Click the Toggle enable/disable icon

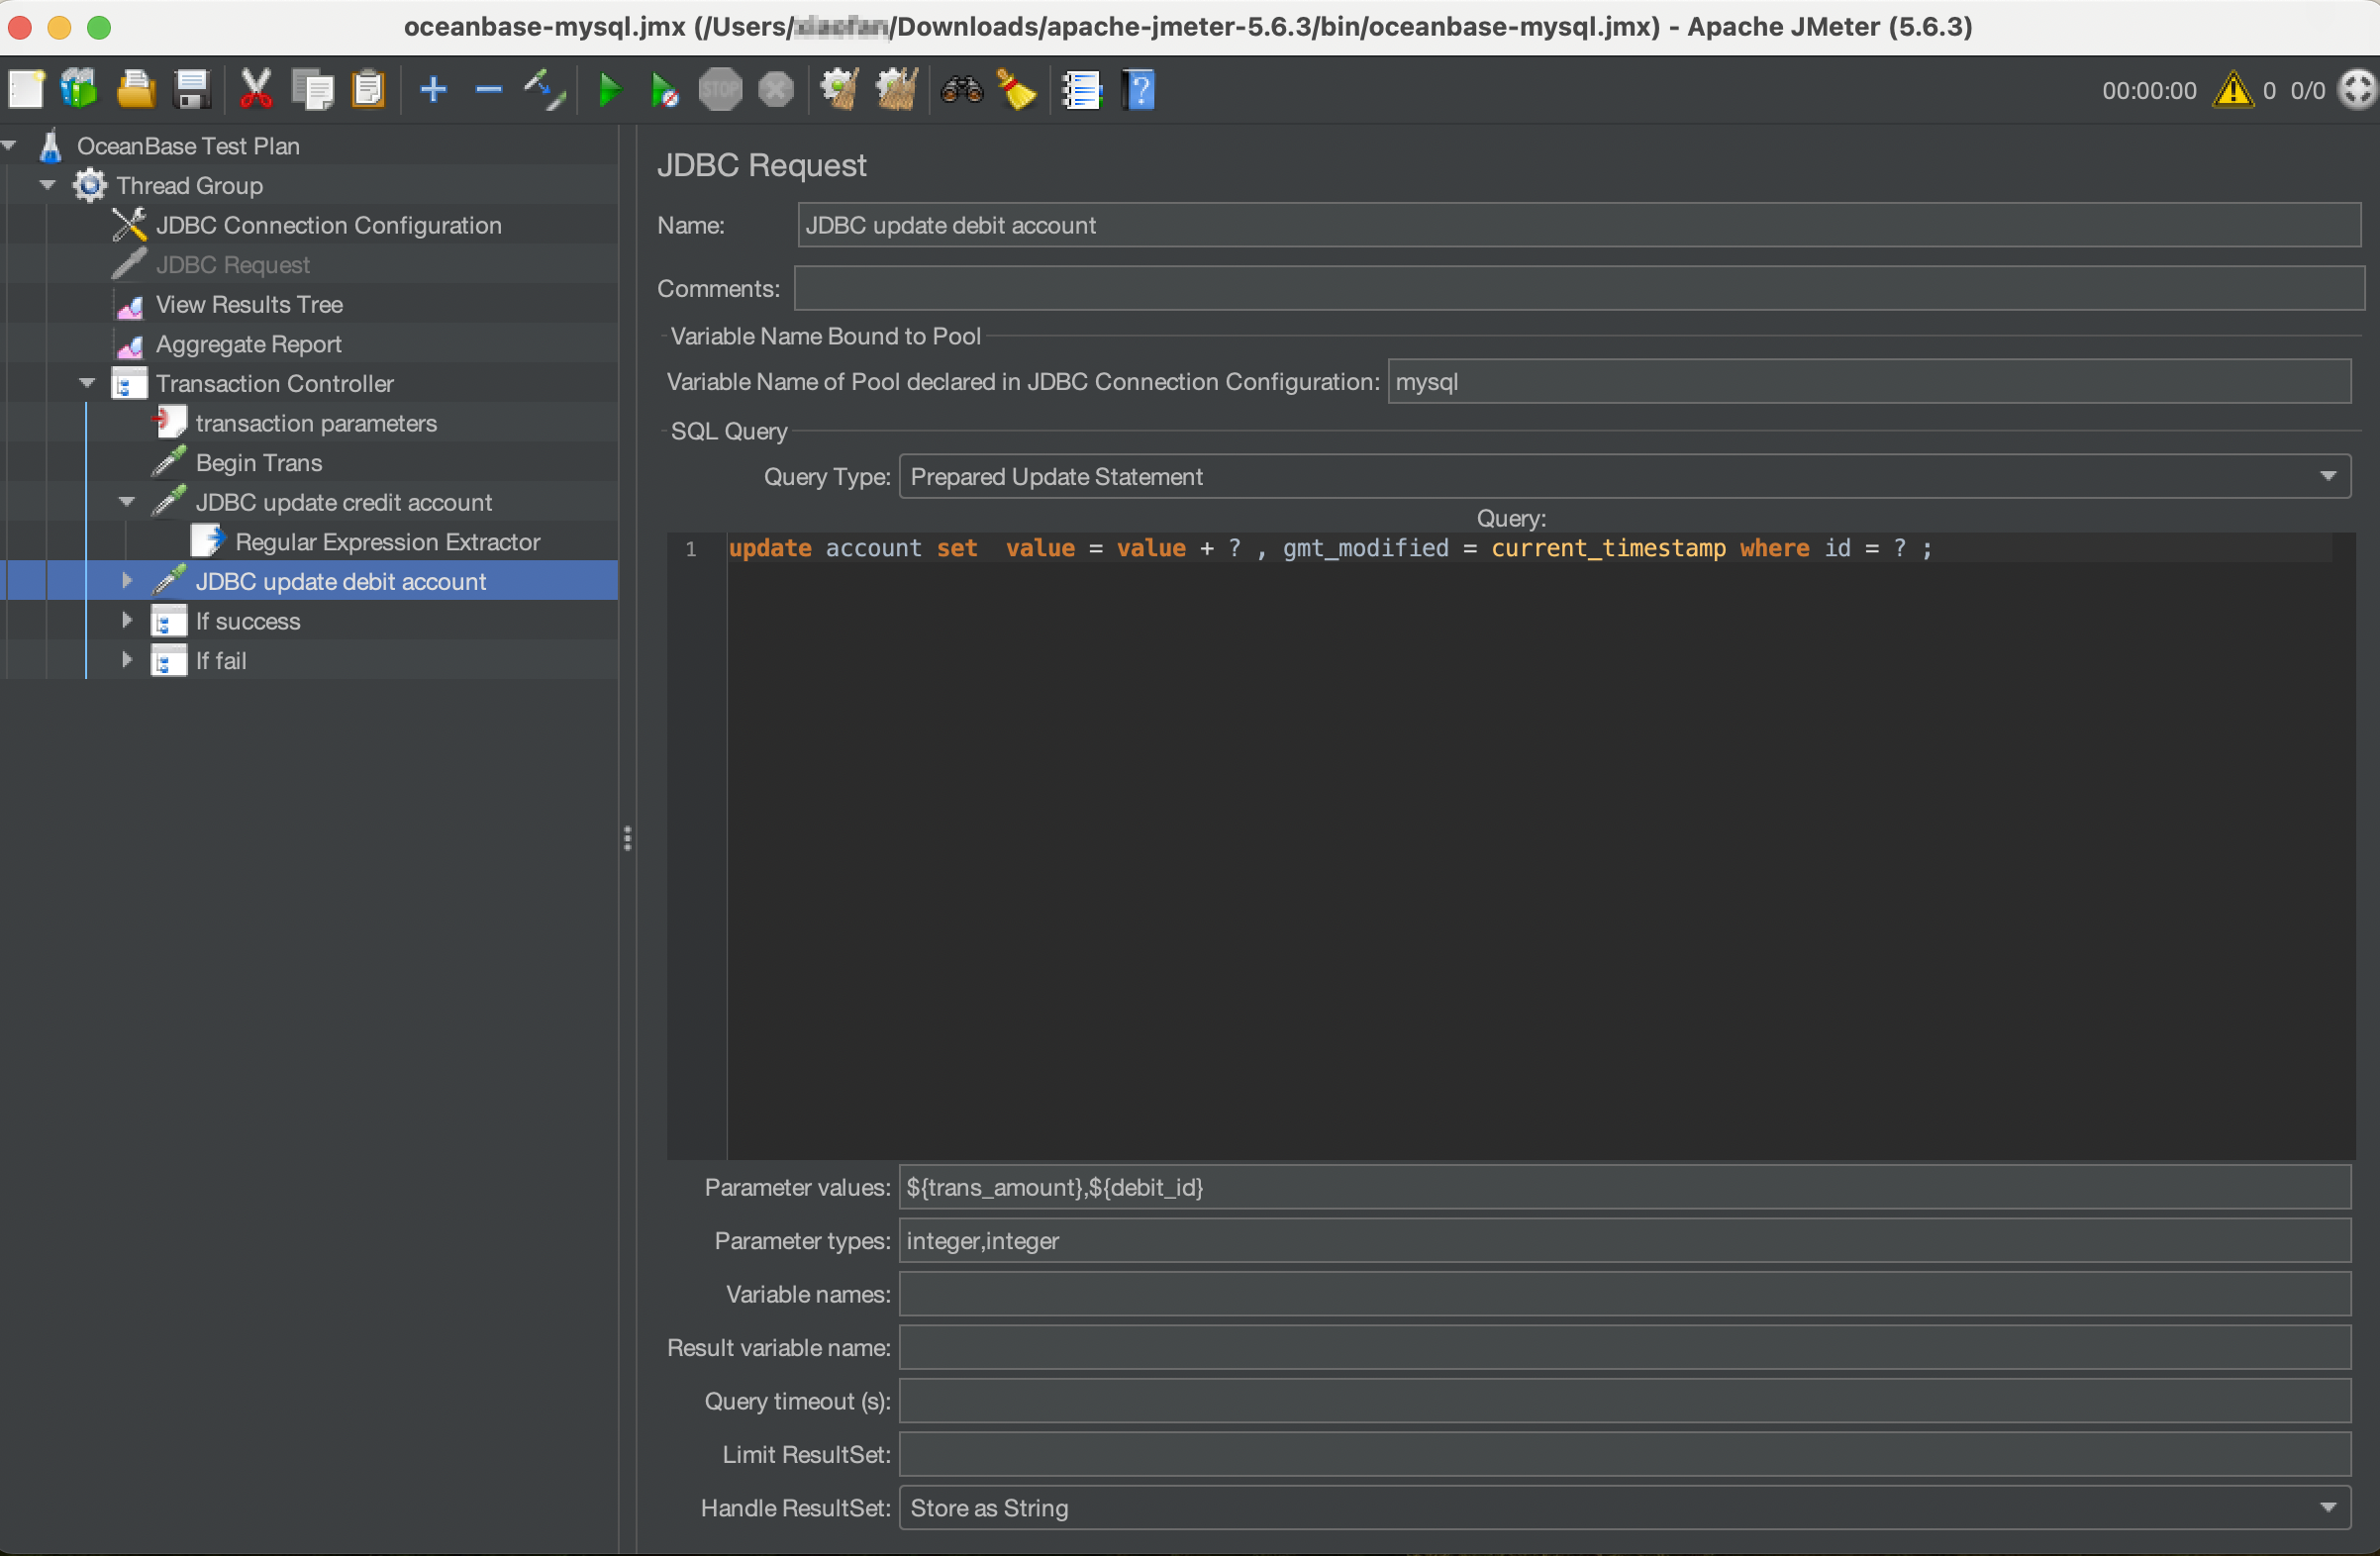[545, 90]
